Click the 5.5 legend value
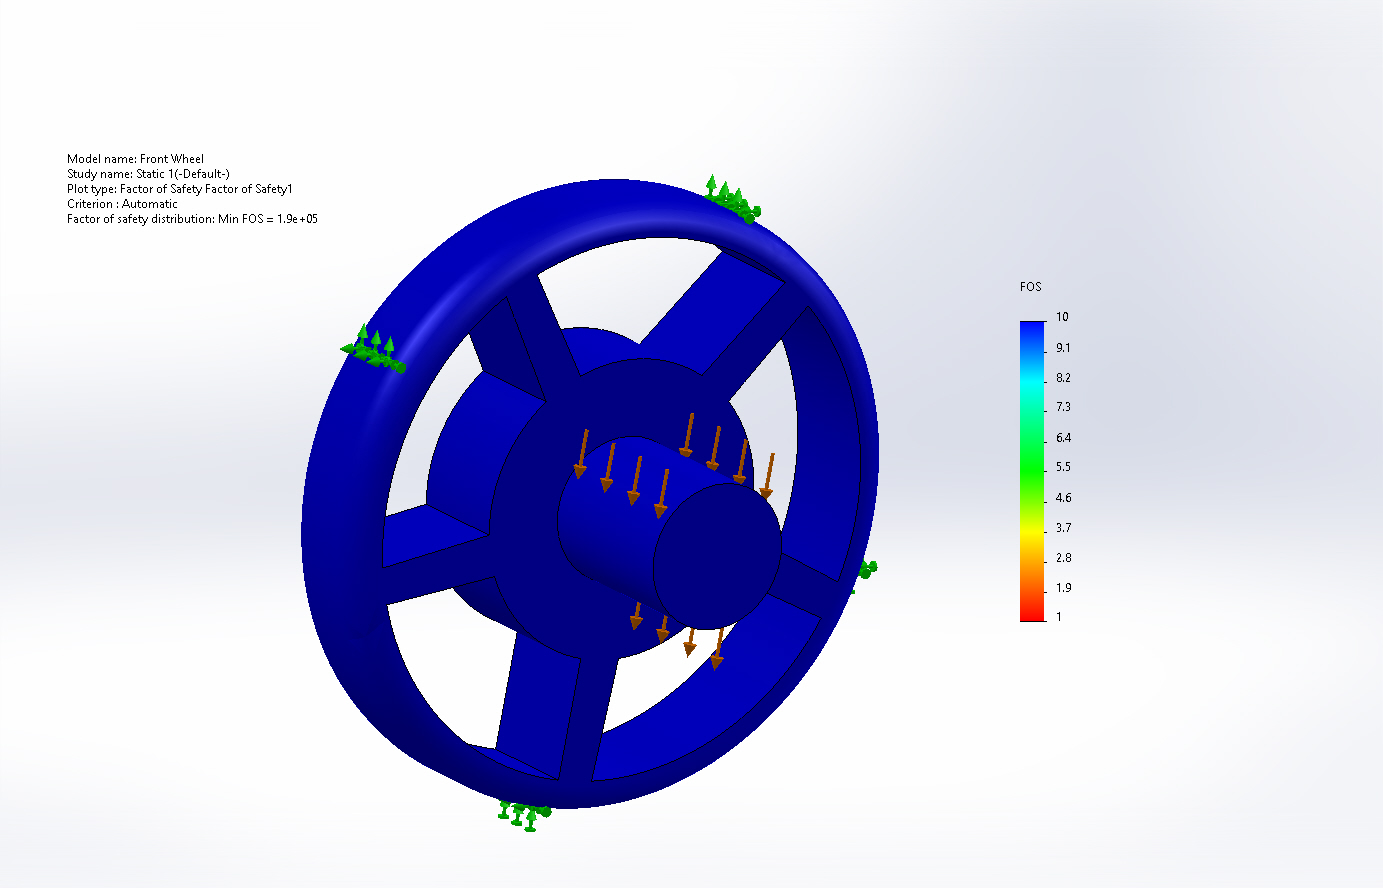The image size is (1383, 888). 1063,467
